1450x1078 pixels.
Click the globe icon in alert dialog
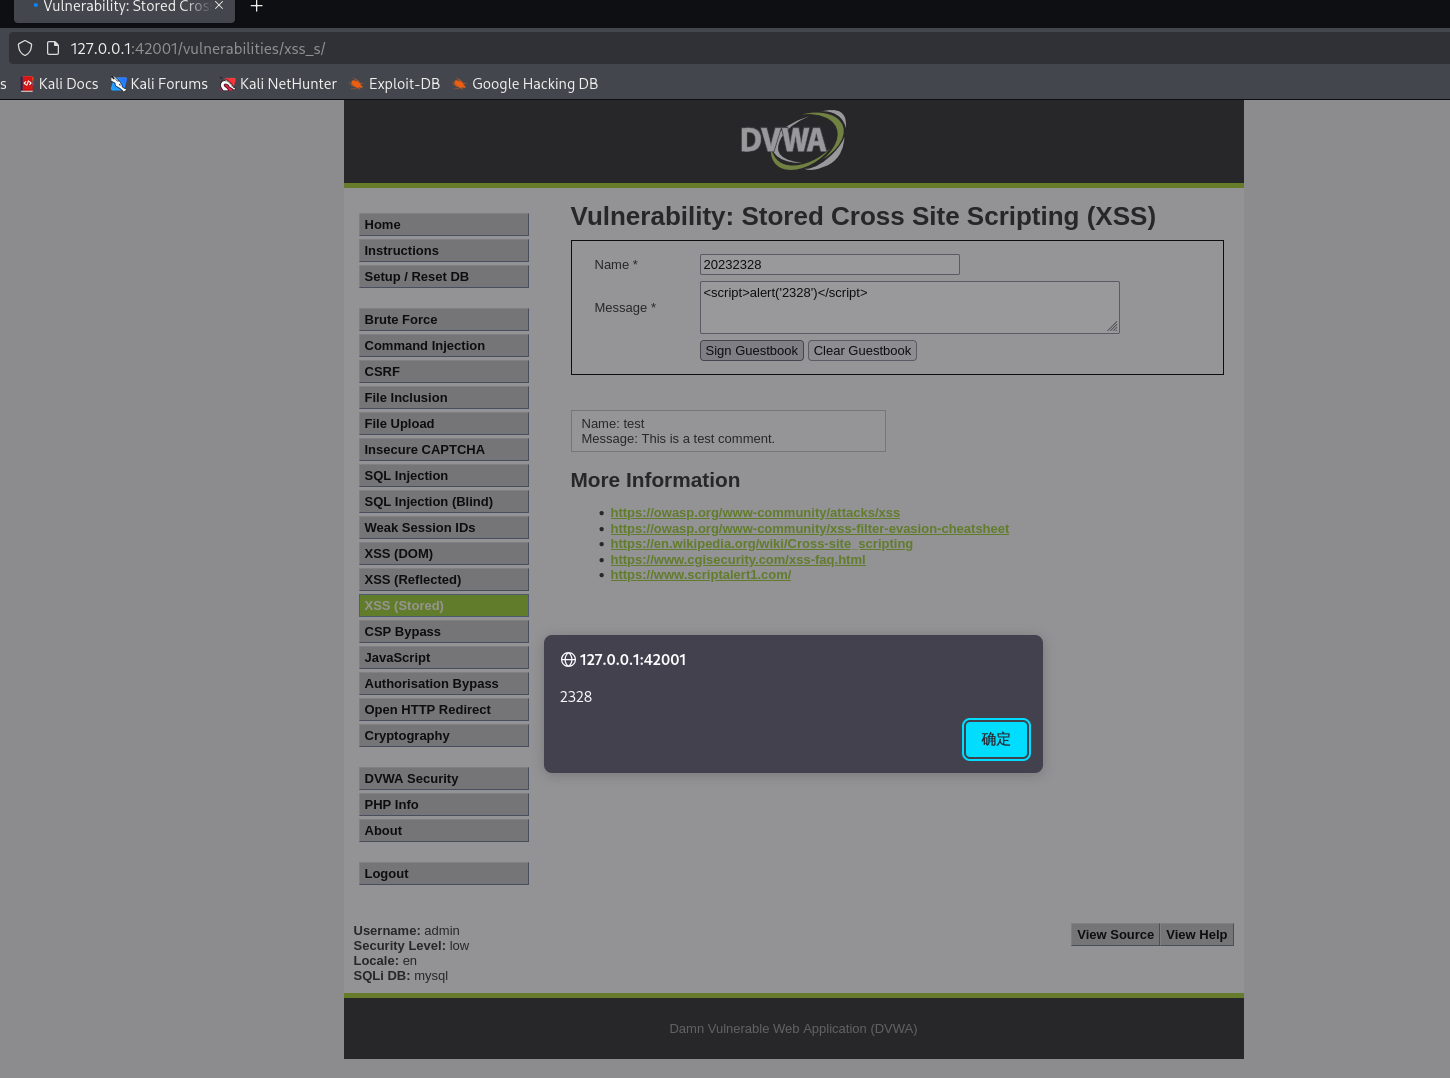coord(568,660)
